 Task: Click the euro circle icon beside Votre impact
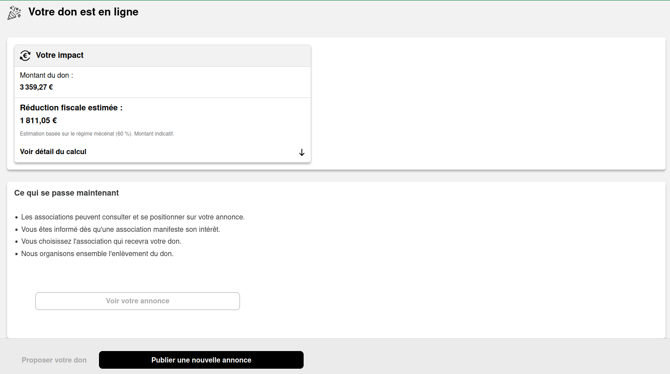pyautogui.click(x=25, y=56)
